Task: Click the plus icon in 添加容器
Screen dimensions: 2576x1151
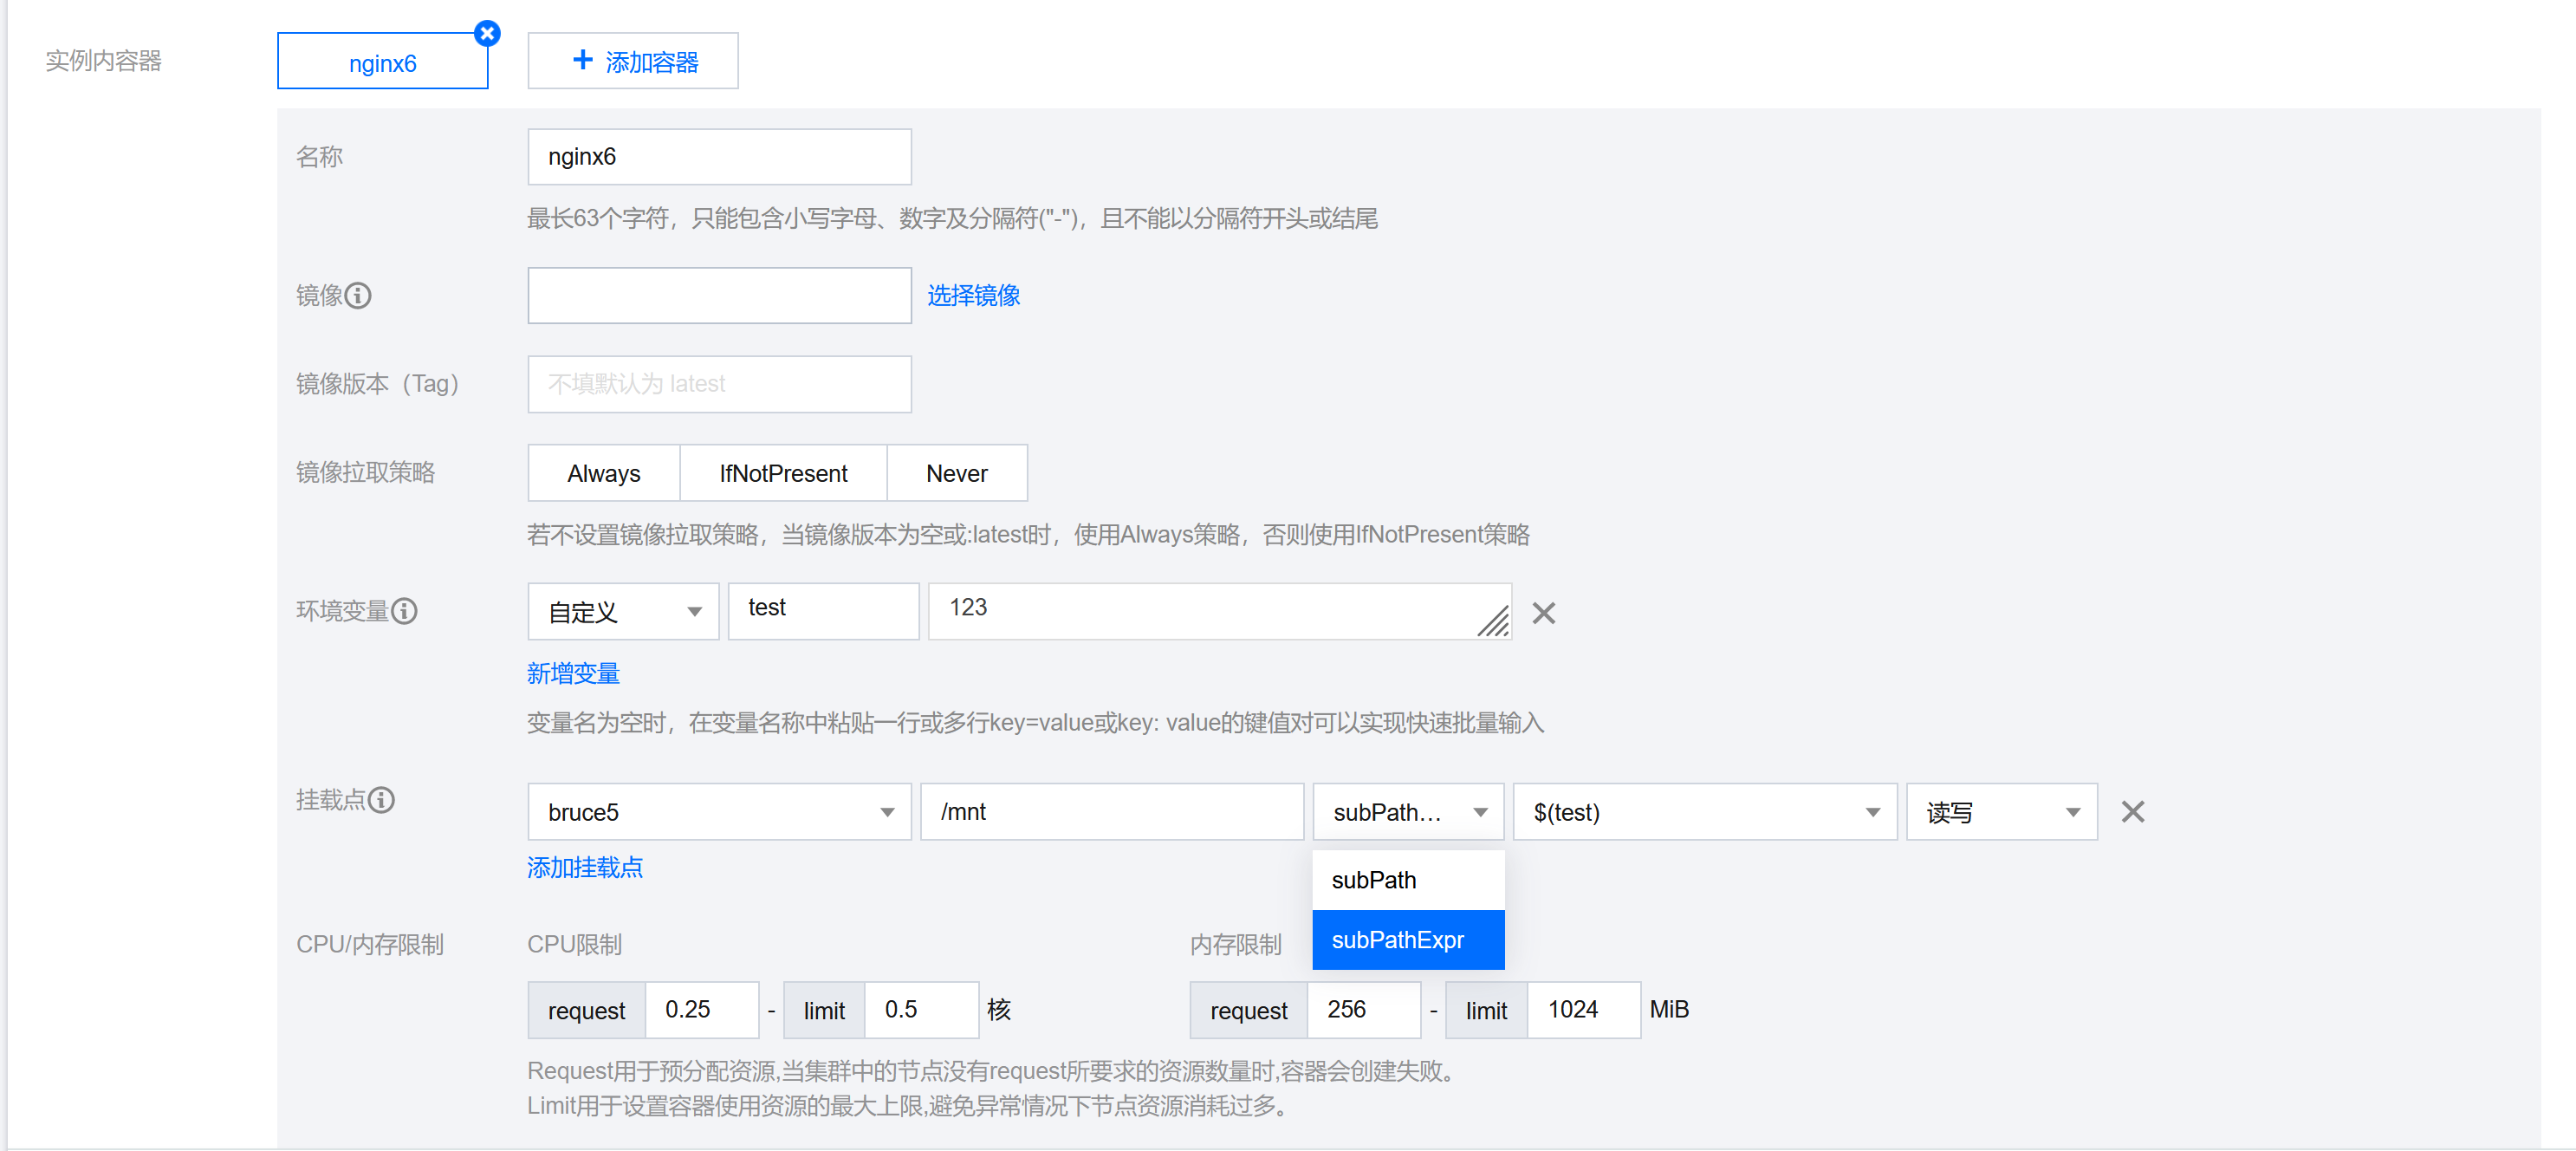Action: pos(582,61)
